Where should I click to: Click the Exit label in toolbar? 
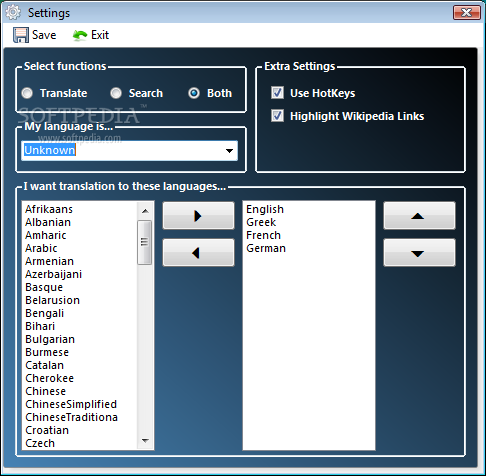100,35
